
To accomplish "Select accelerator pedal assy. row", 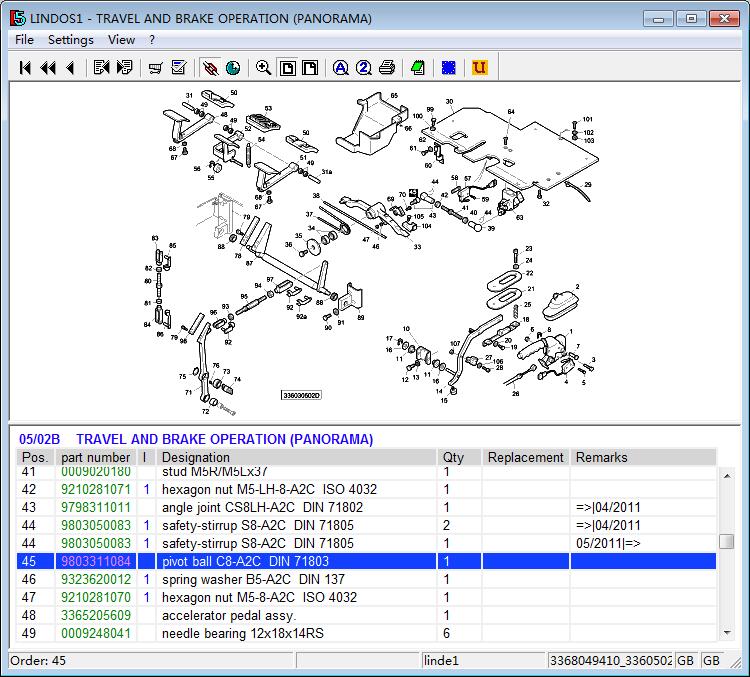I will point(366,615).
